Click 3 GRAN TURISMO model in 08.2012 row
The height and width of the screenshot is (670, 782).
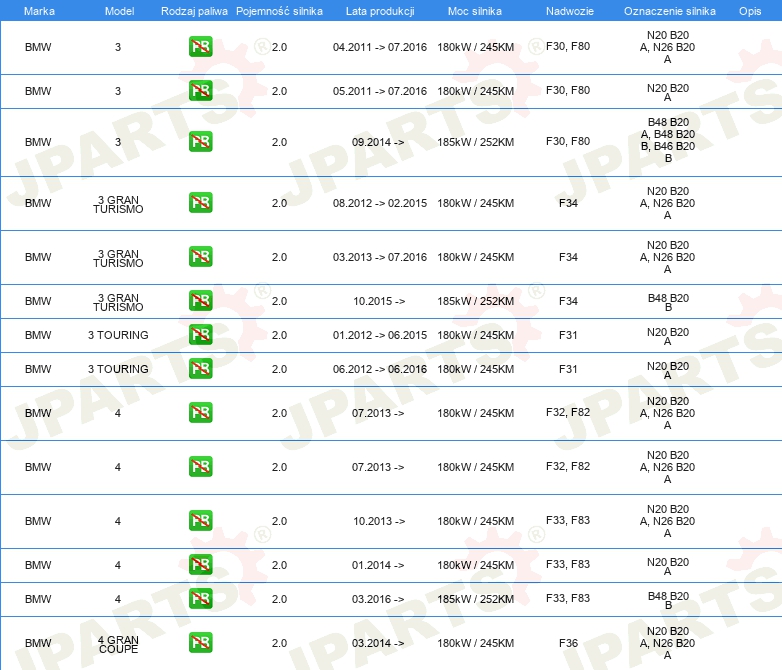point(118,204)
